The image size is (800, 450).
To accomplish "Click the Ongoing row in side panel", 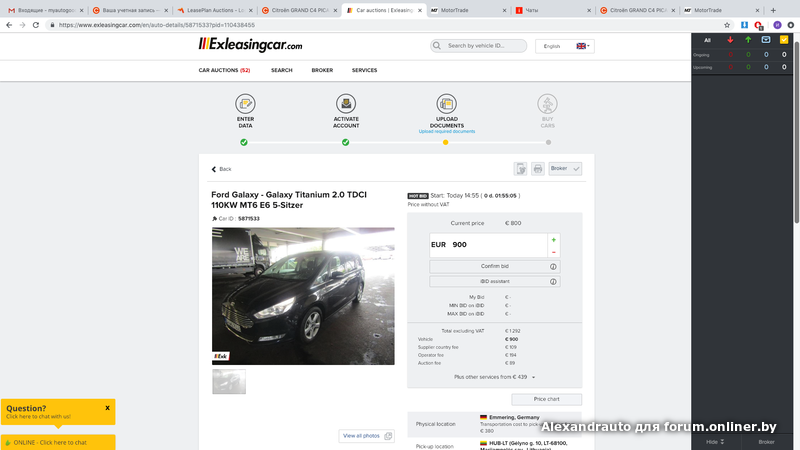I will [x=742, y=55].
